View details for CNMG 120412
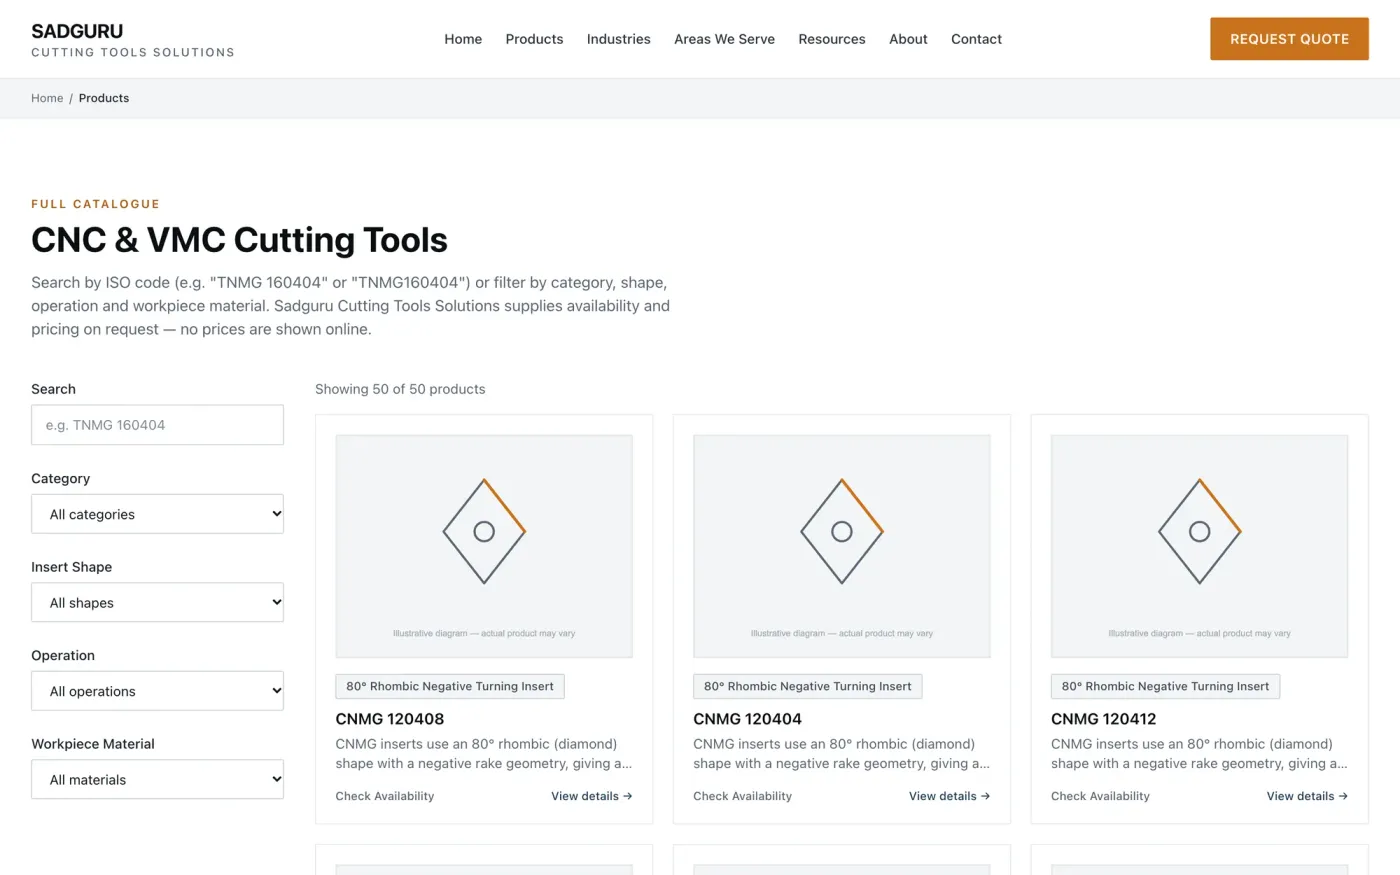This screenshot has width=1400, height=875. [x=1307, y=796]
